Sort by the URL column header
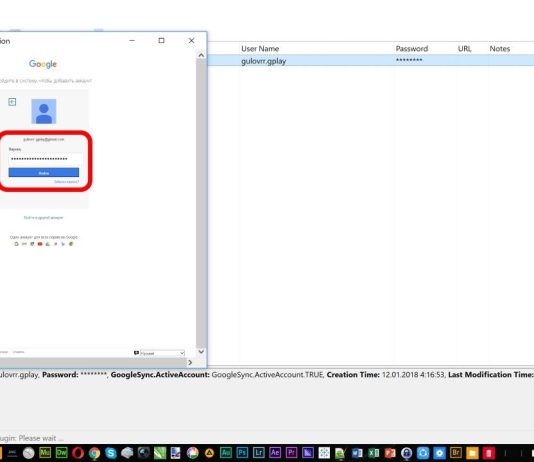 (x=465, y=49)
